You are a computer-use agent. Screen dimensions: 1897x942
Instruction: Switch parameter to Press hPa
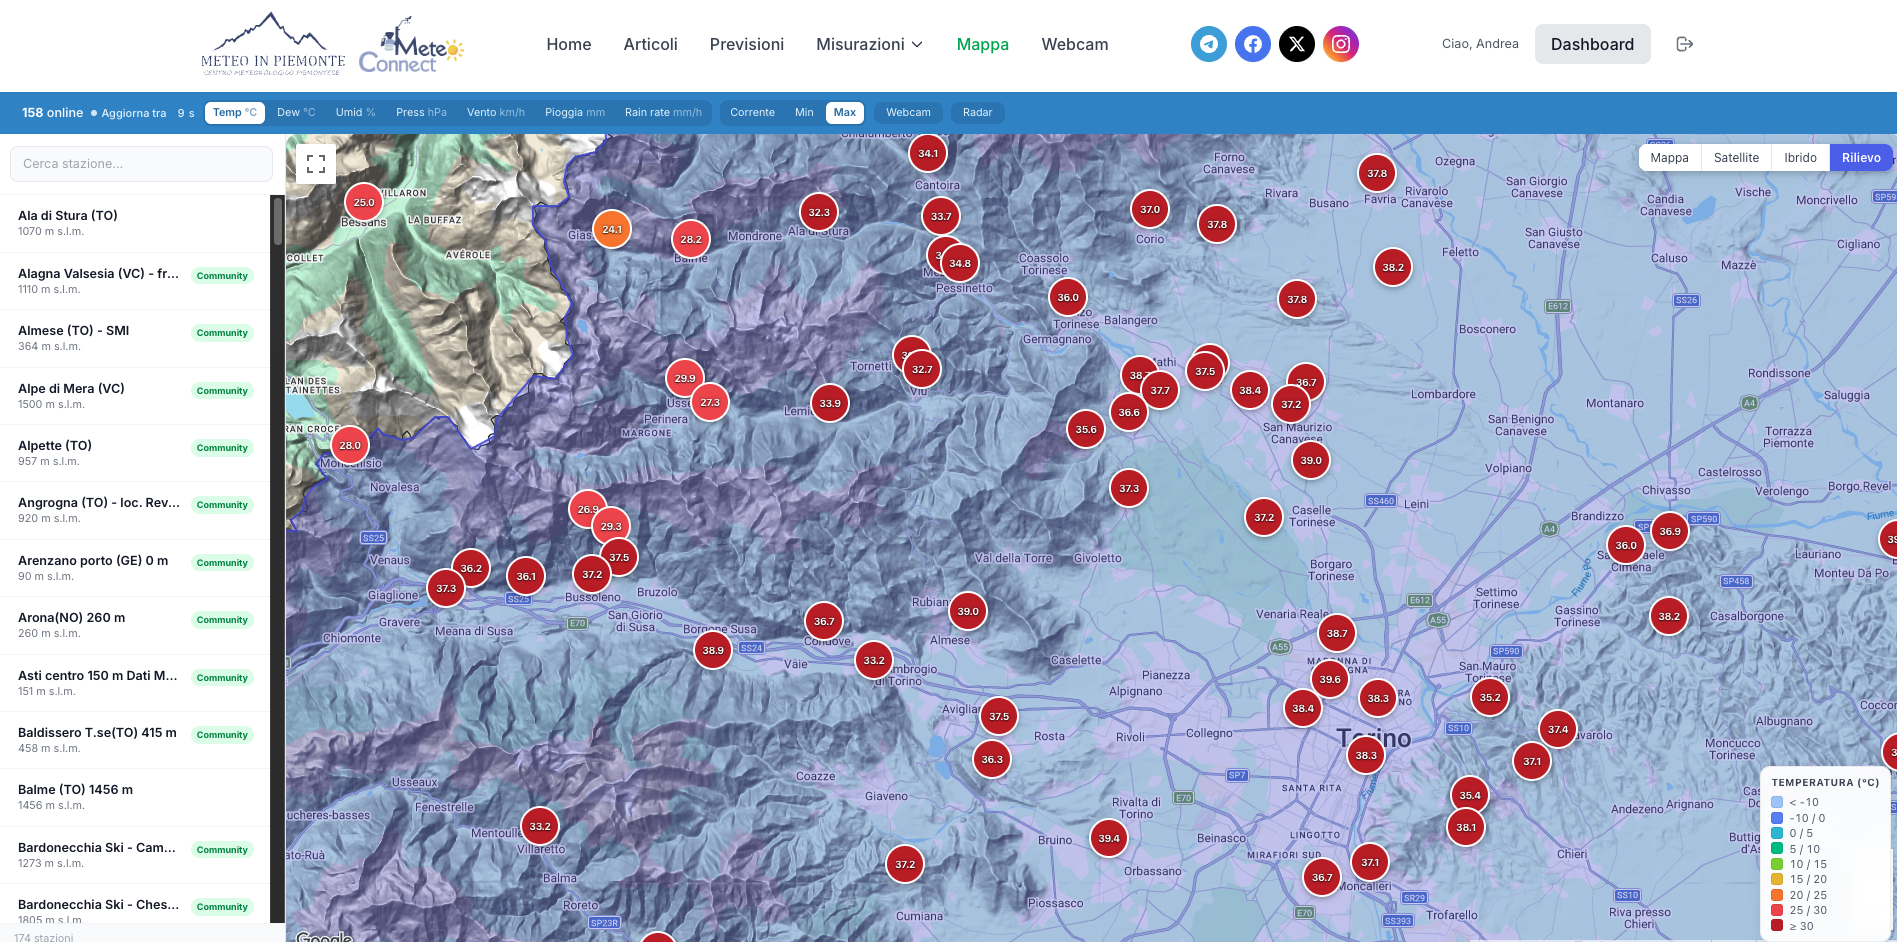421,112
